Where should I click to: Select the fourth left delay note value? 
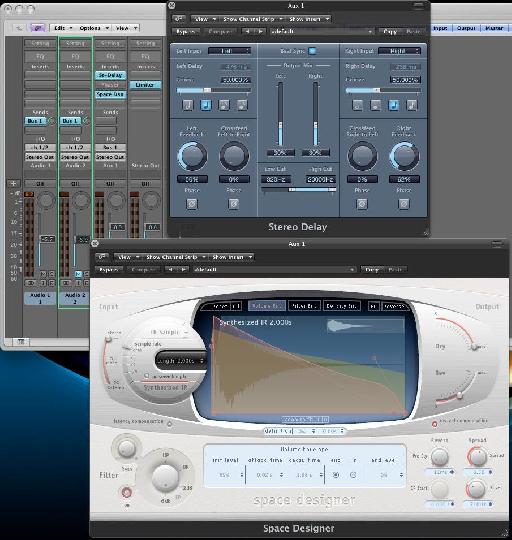(x=242, y=105)
